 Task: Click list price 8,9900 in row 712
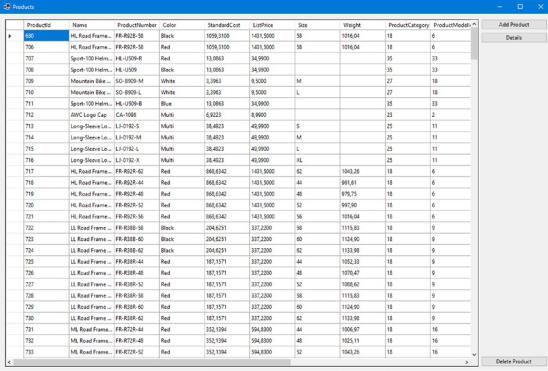(x=272, y=115)
